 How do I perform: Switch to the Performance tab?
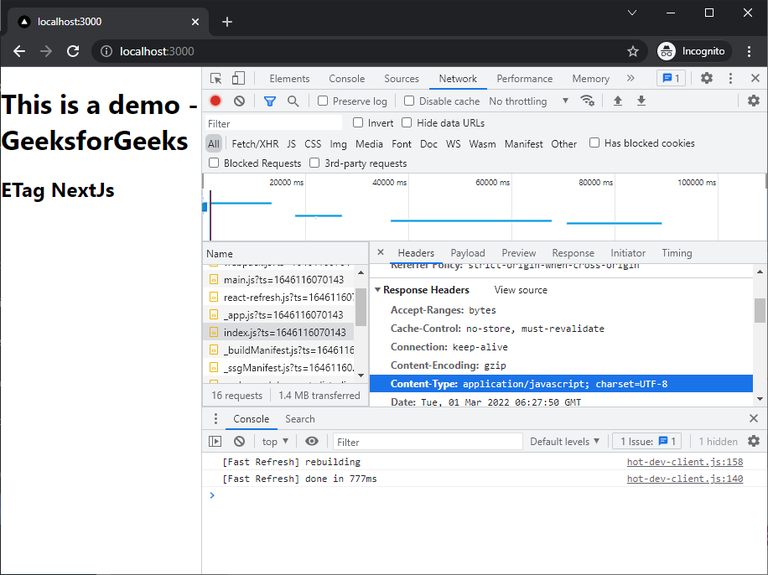coord(524,78)
